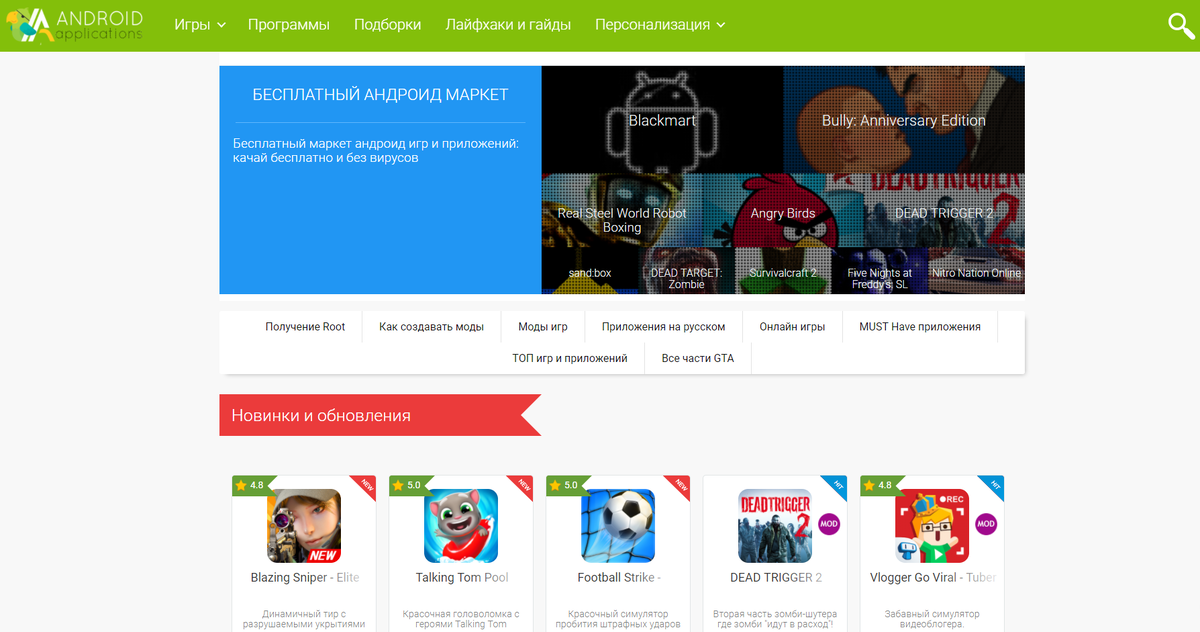Open Blackmart banner tile

tap(662, 120)
